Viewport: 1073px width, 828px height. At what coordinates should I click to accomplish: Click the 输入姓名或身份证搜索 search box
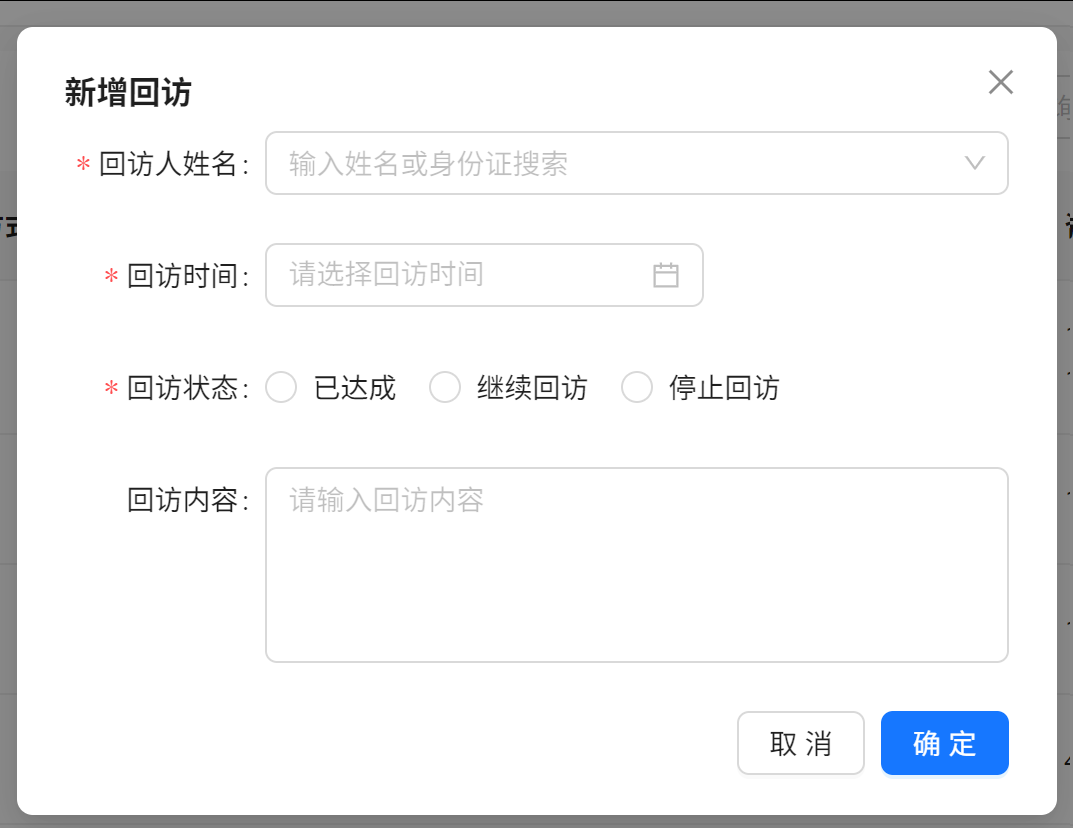600,163
